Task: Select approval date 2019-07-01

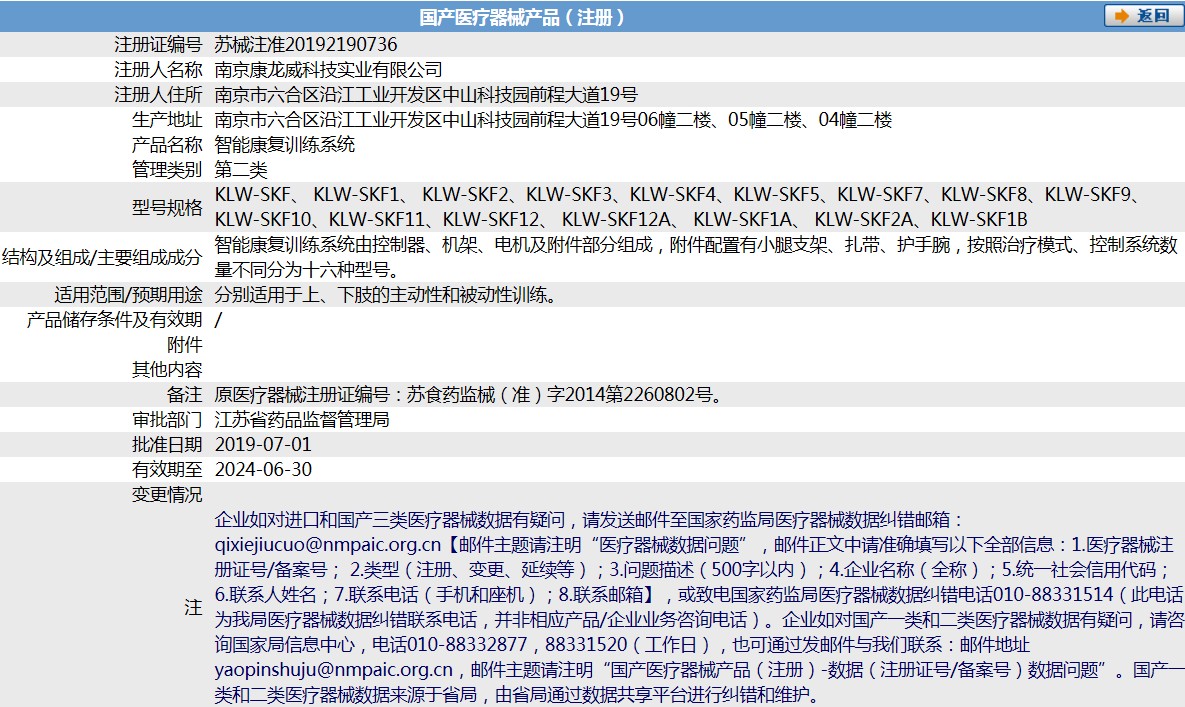Action: point(263,444)
